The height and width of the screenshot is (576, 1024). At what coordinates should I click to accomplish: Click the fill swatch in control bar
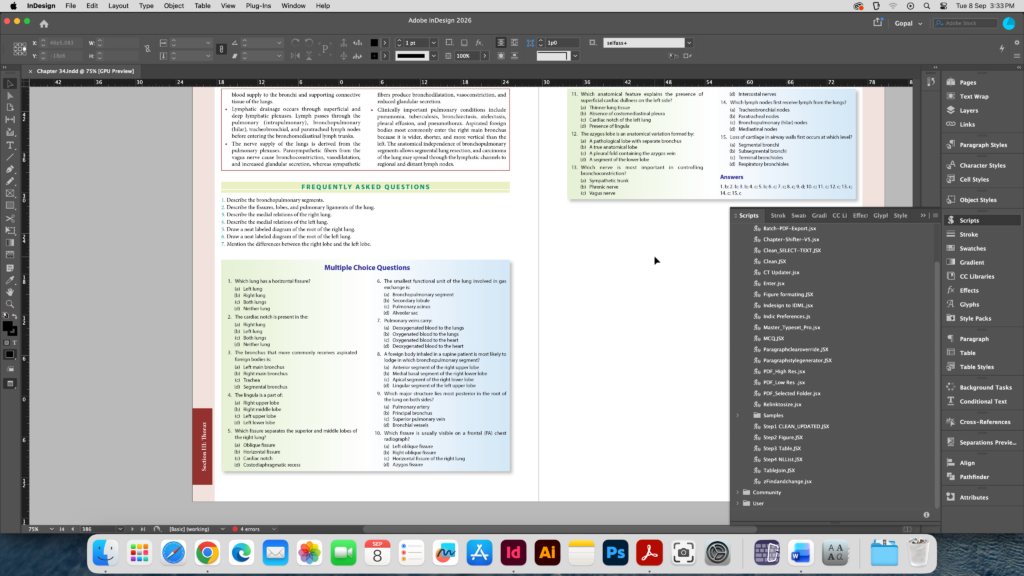(374, 43)
